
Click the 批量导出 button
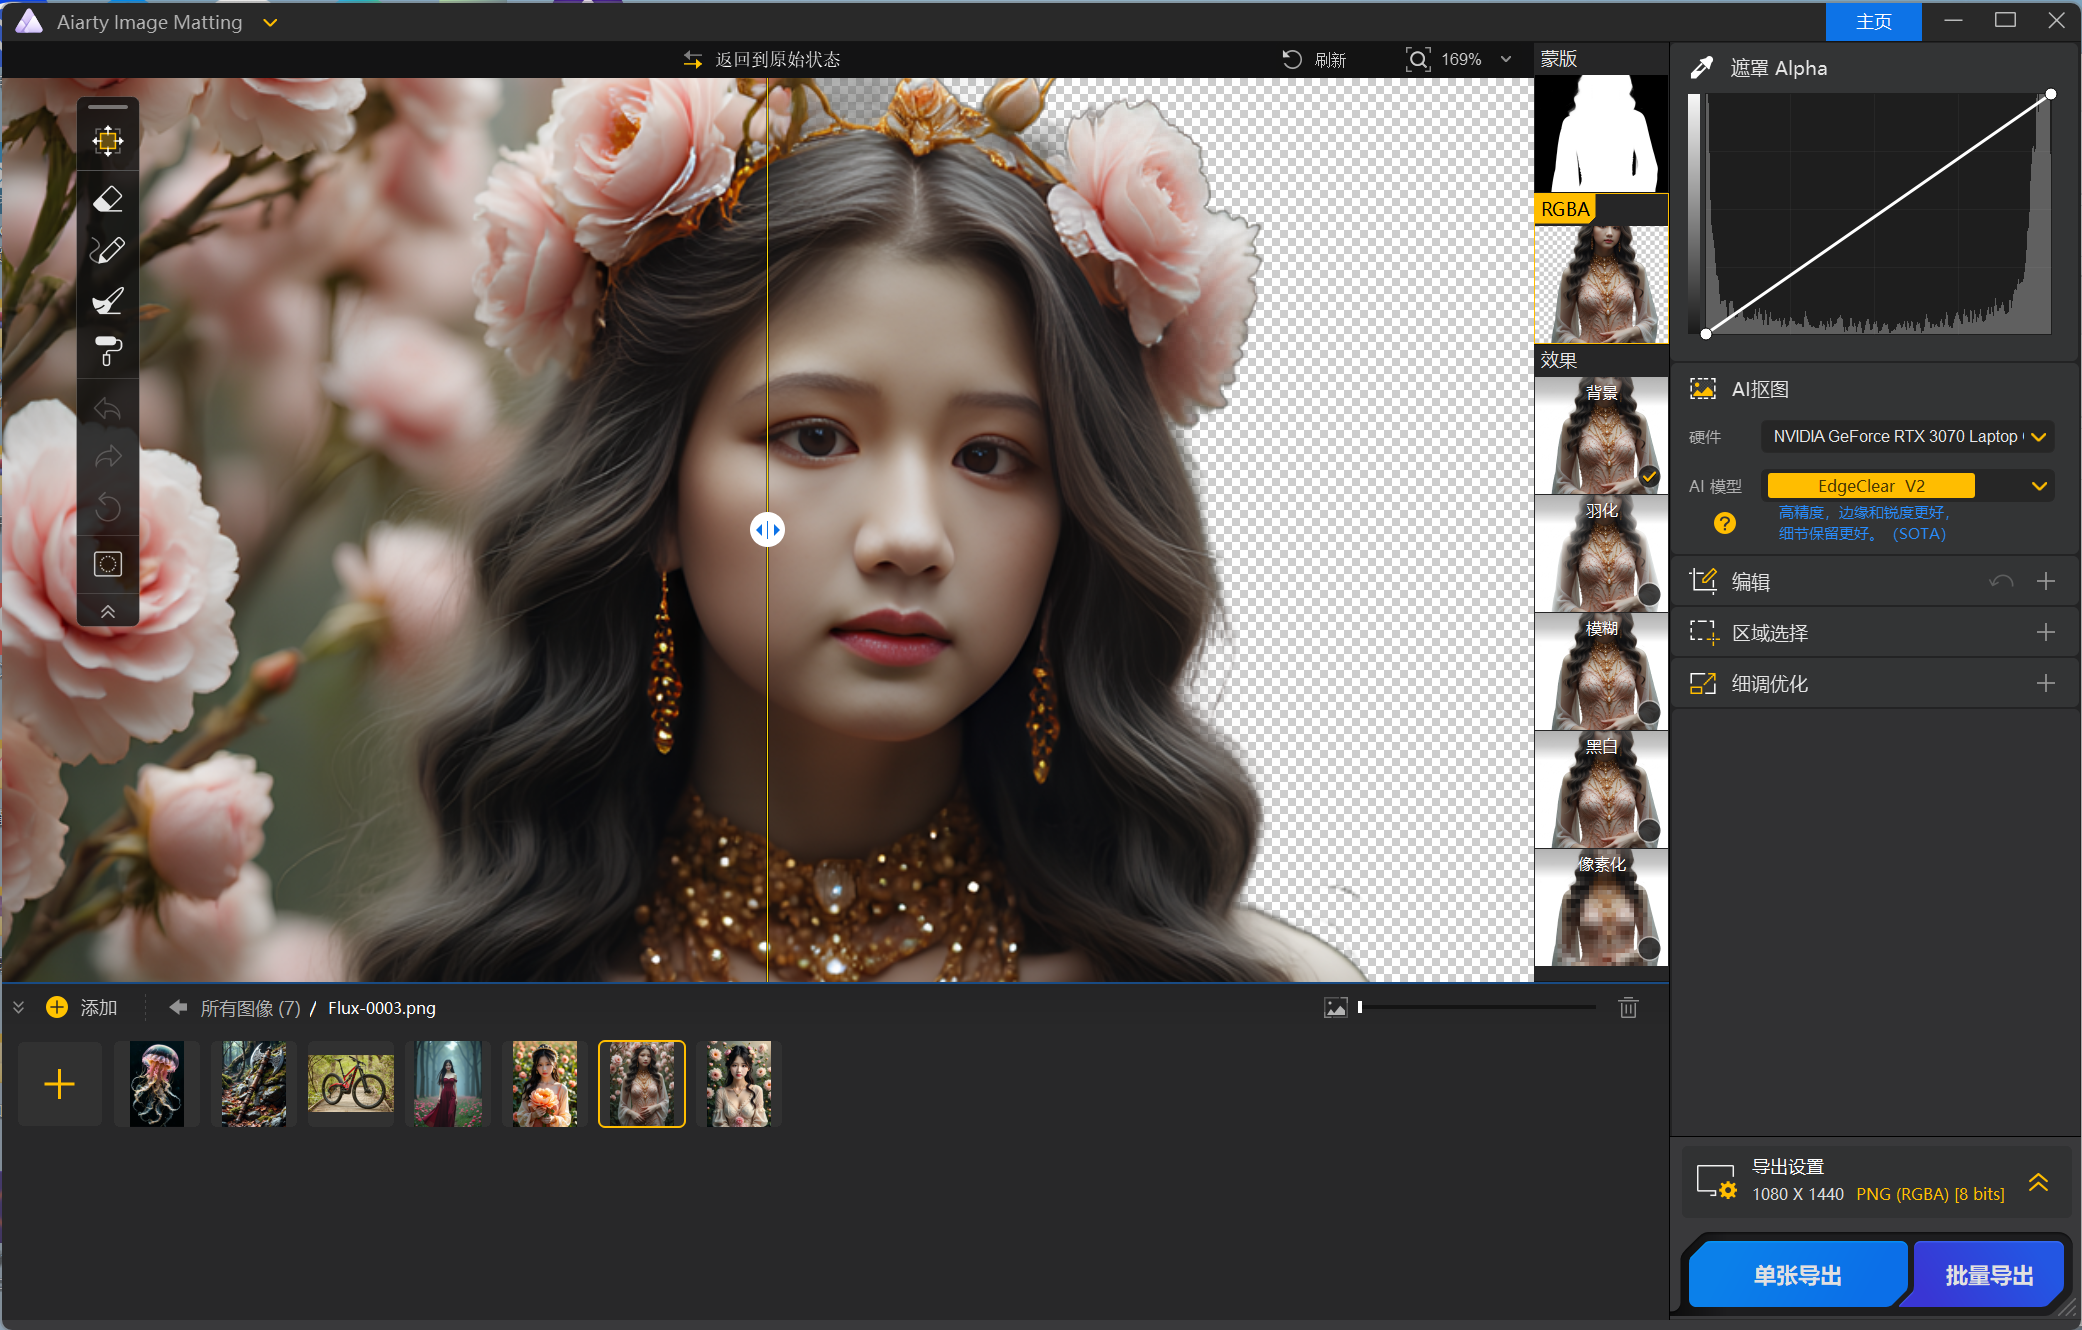[1989, 1275]
